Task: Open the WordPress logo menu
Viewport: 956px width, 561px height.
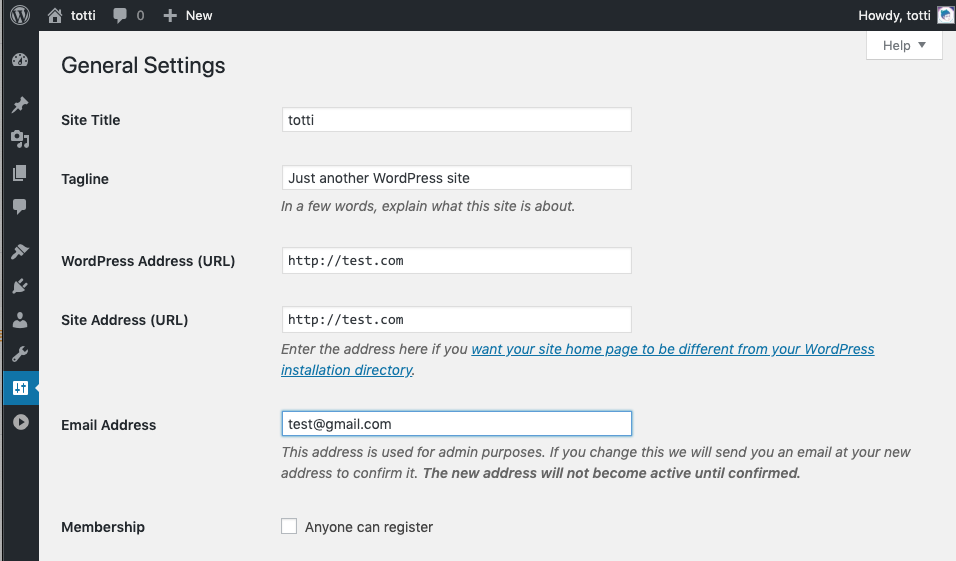Action: point(20,15)
